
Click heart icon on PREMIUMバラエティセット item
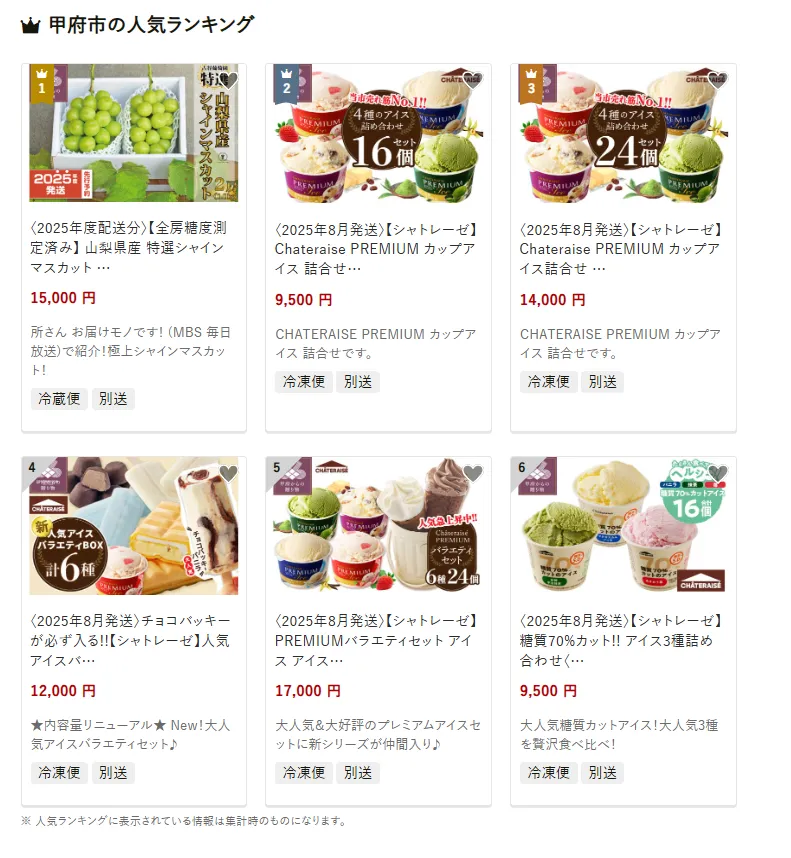click(473, 473)
